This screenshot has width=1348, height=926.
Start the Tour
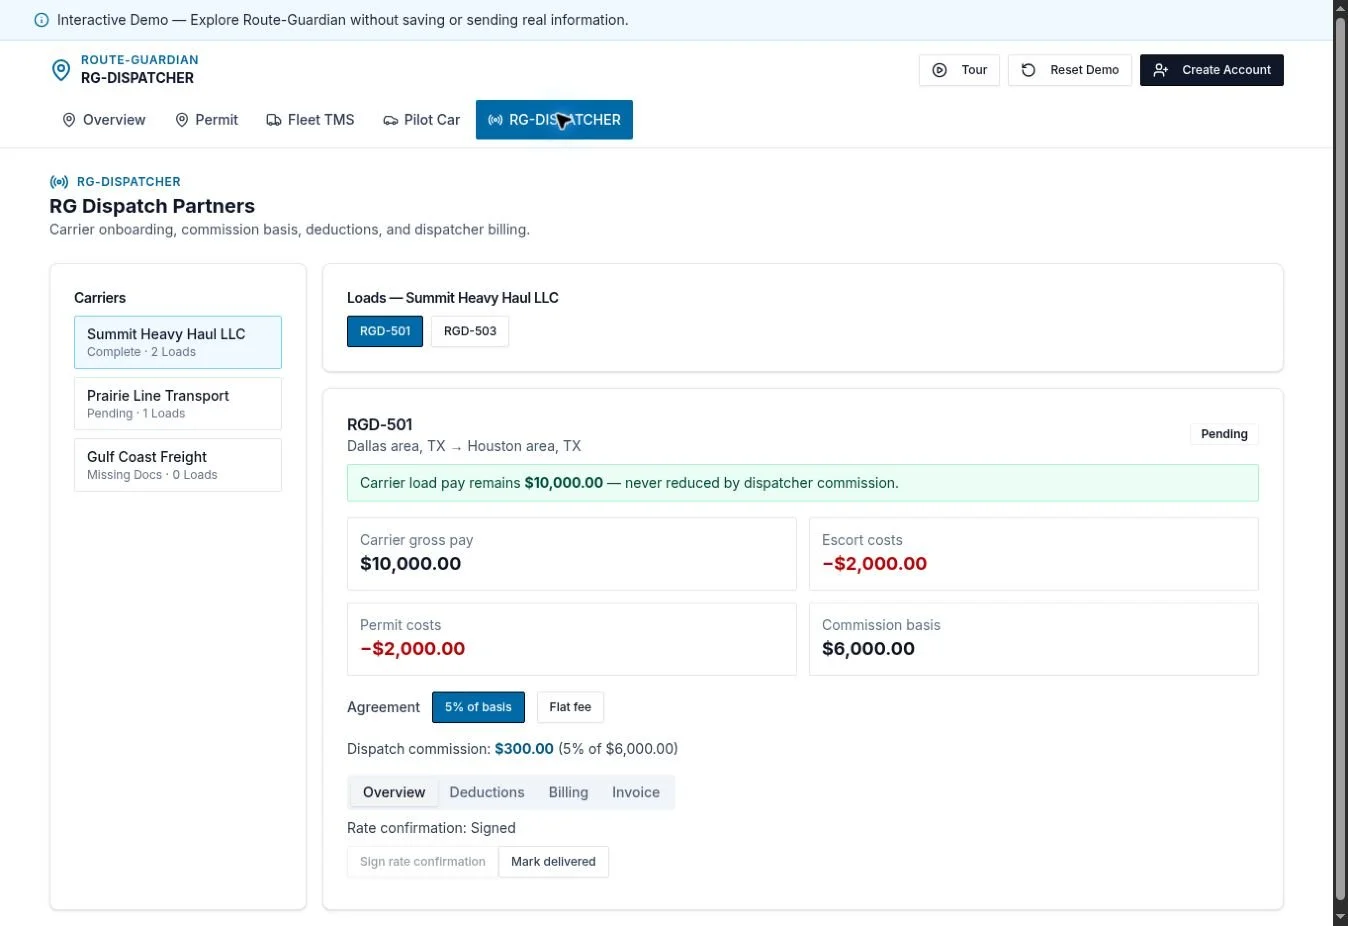(959, 70)
